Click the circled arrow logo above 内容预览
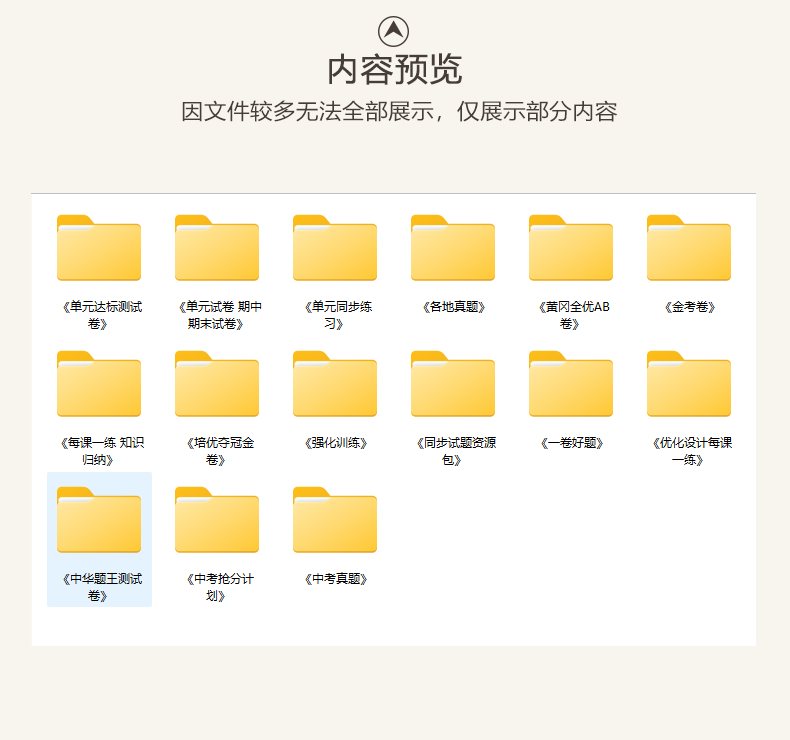 click(x=393, y=31)
